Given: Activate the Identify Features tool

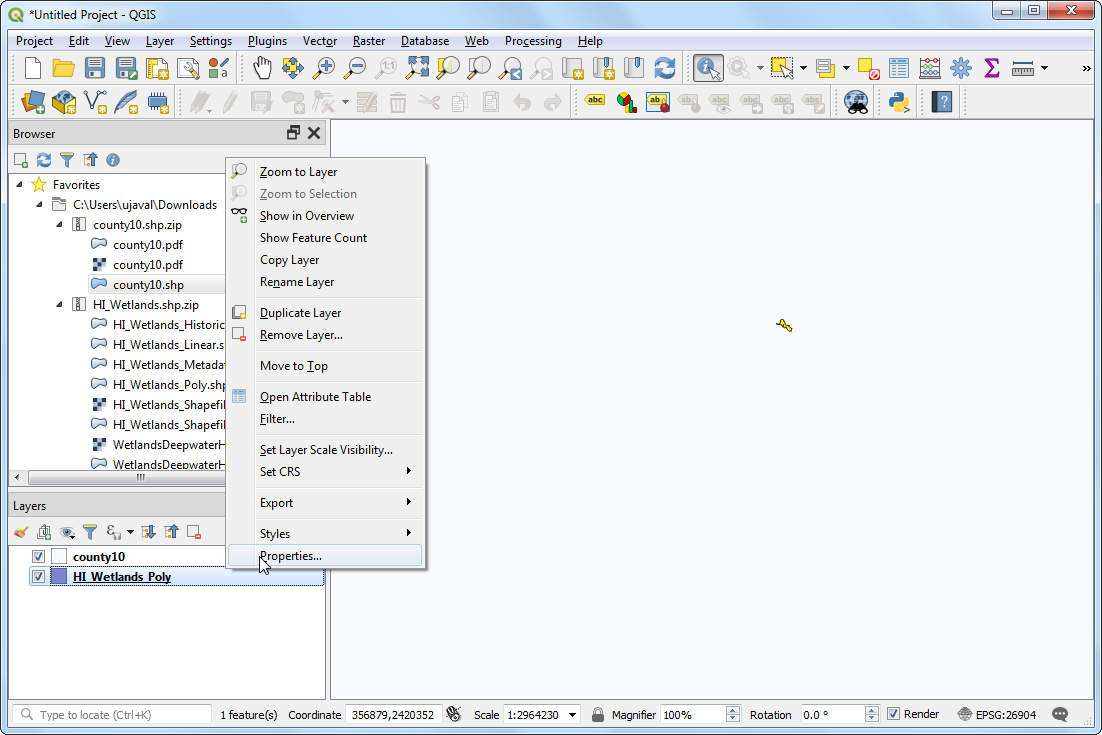Looking at the screenshot, I should coord(708,68).
